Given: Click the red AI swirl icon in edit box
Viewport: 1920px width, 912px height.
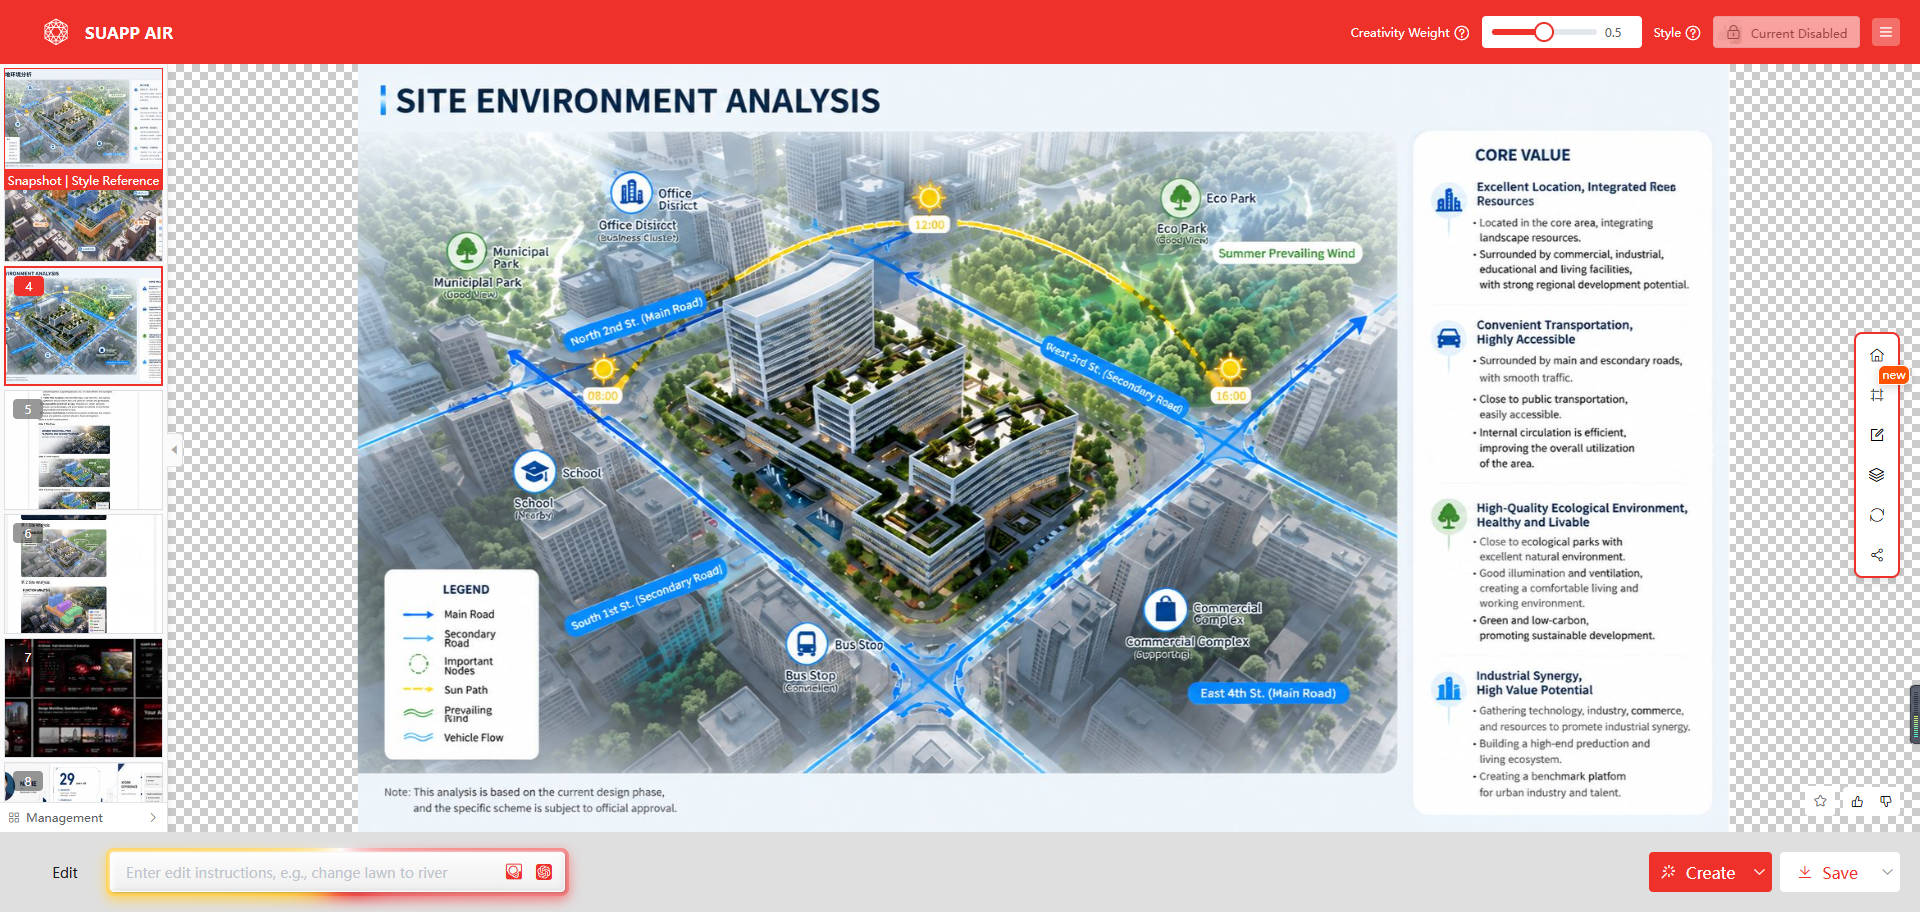Looking at the screenshot, I should (544, 872).
